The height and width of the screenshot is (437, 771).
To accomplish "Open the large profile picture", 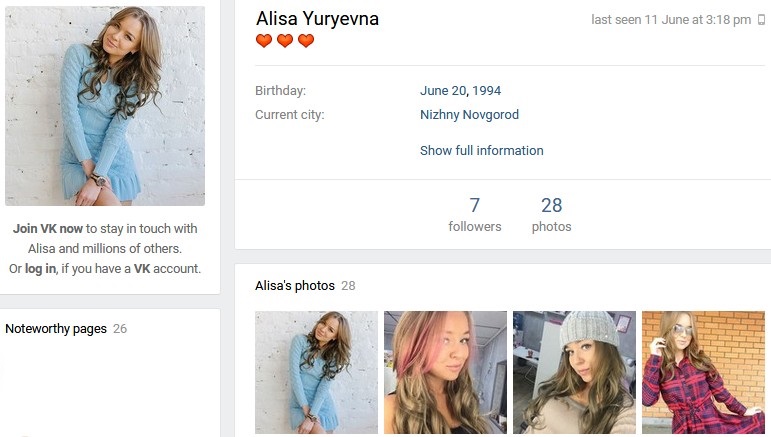I will tap(105, 106).
